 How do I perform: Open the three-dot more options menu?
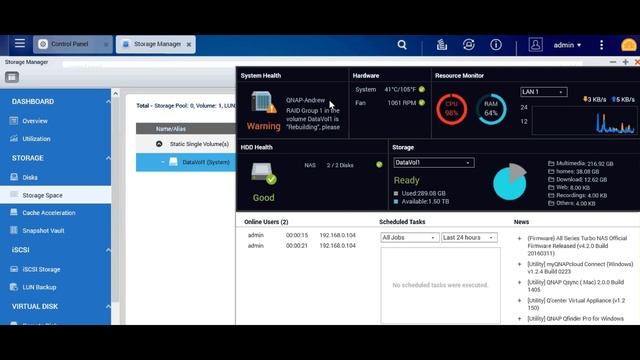601,45
